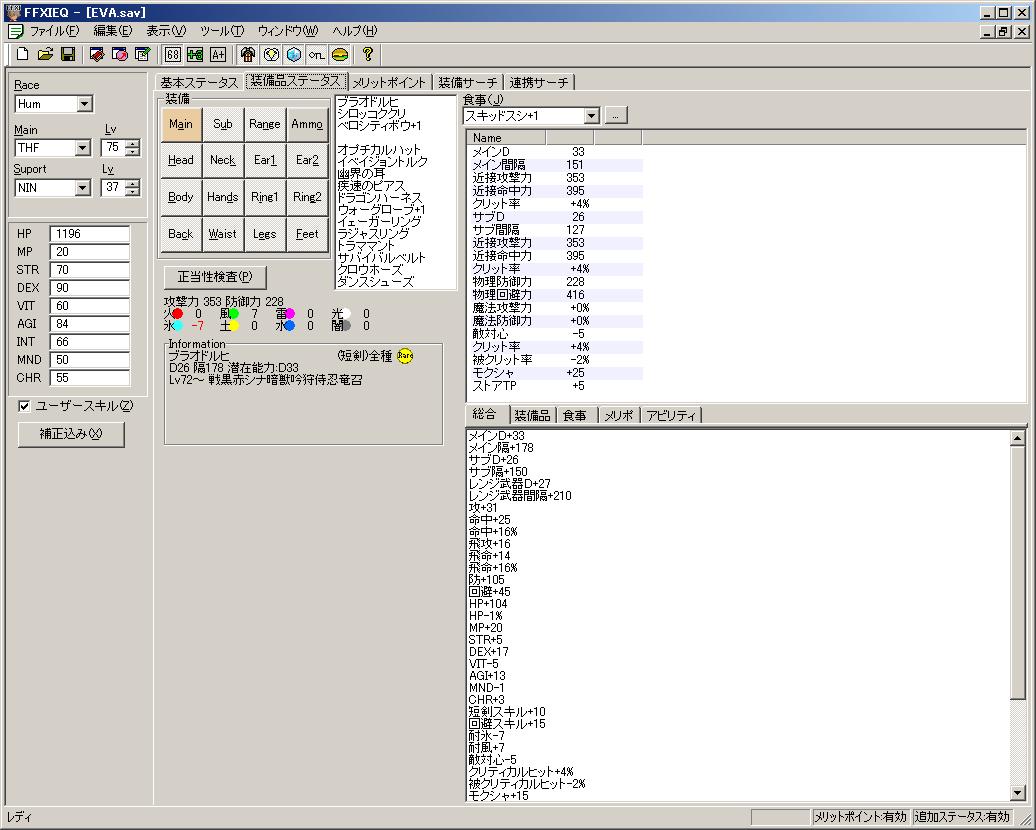Click the armor toolbar icon
Screen dimensions: 1036x830
pyautogui.click(x=248, y=55)
